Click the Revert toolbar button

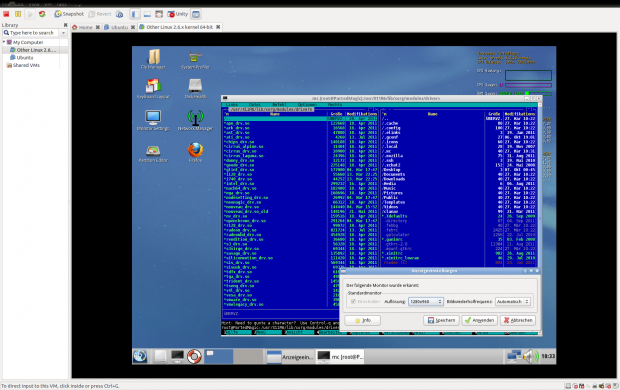pyautogui.click(x=100, y=14)
